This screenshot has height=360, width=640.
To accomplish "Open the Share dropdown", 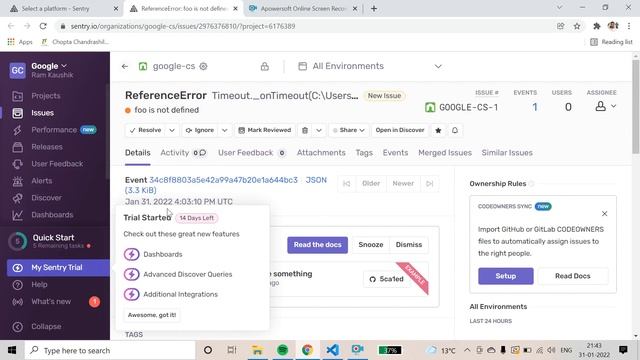I will click(349, 130).
